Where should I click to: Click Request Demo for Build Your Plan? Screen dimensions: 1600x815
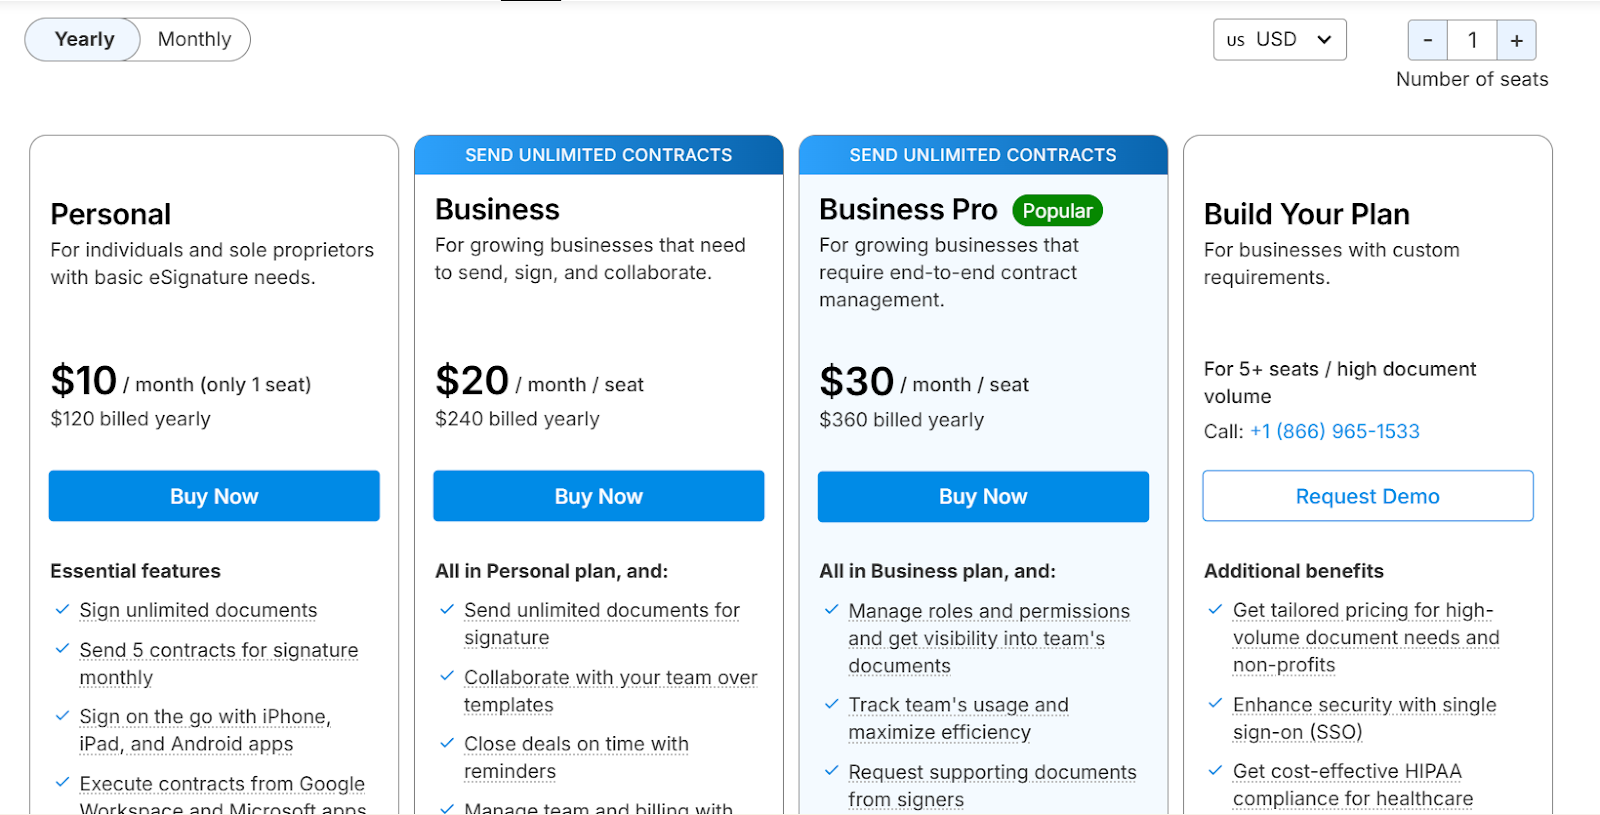(1366, 495)
